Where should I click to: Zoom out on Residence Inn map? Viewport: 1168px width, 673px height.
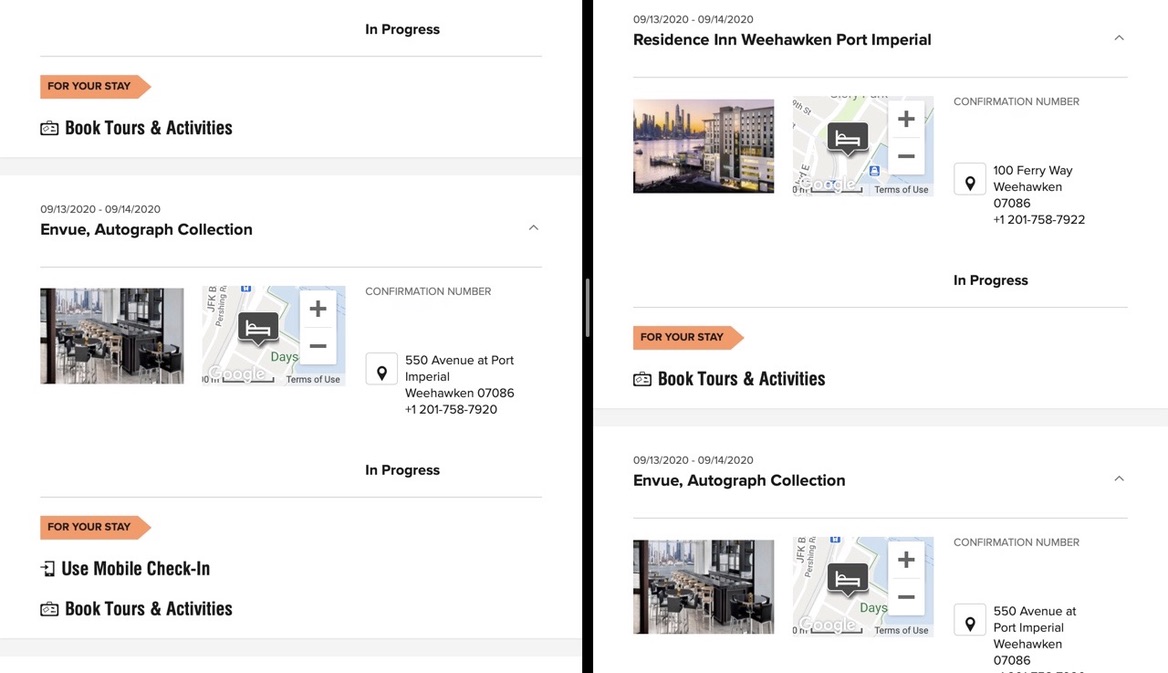point(906,156)
